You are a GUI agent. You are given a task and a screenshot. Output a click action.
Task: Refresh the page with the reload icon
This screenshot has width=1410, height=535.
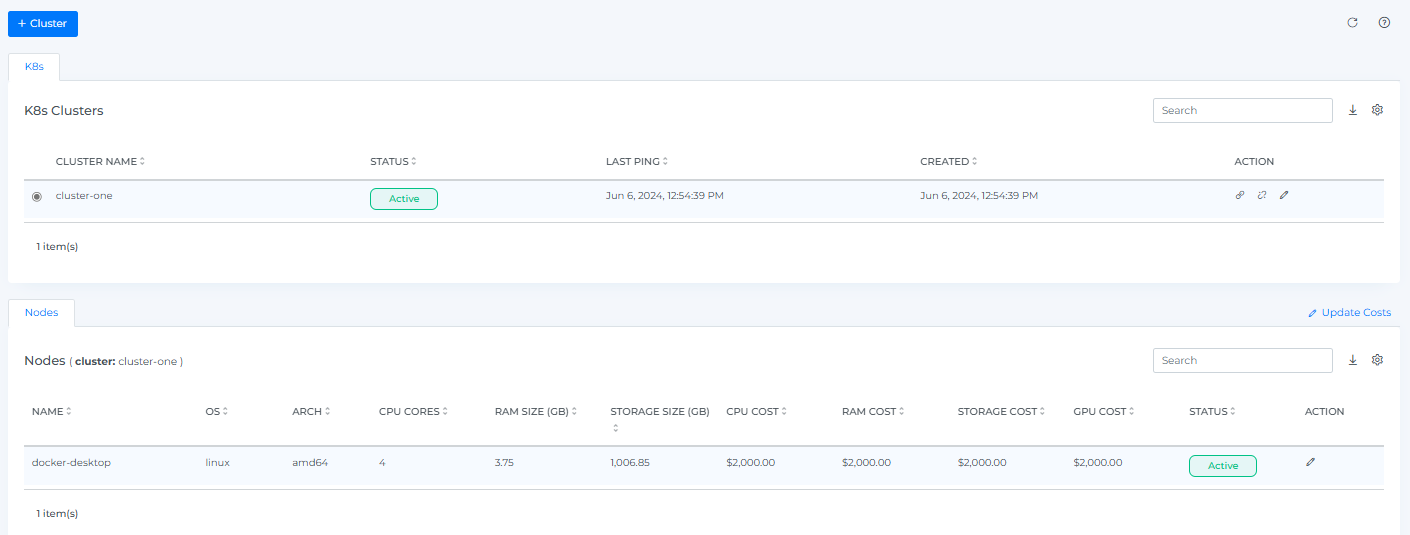tap(1352, 23)
